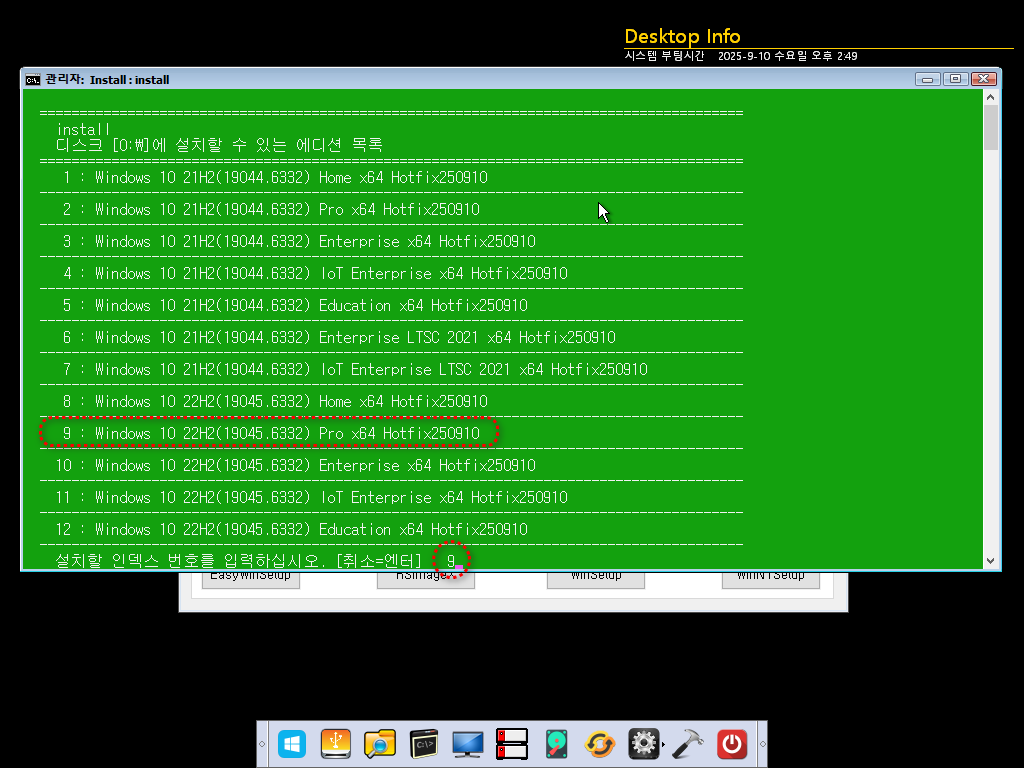Click the console scrollbar up arrow
This screenshot has width=1024, height=768.
point(991,97)
